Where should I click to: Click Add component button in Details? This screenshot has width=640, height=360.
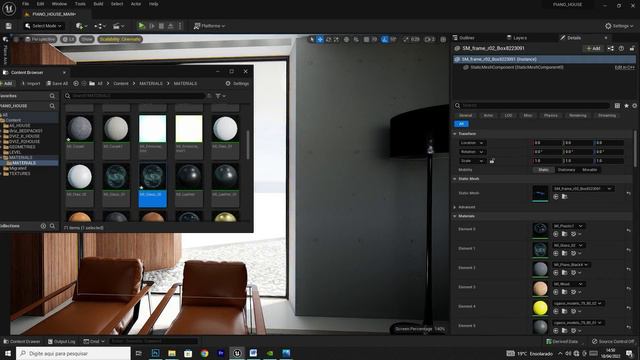593,49
